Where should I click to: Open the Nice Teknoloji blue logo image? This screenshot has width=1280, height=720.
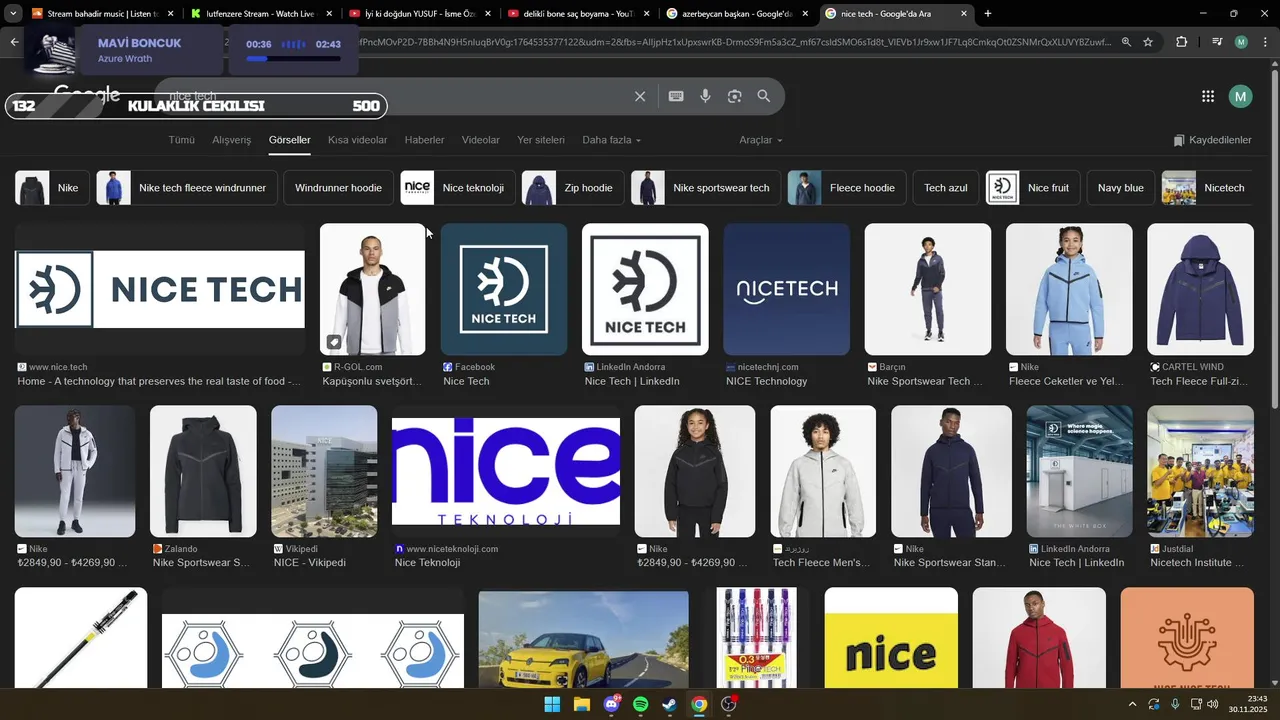pyautogui.click(x=506, y=471)
